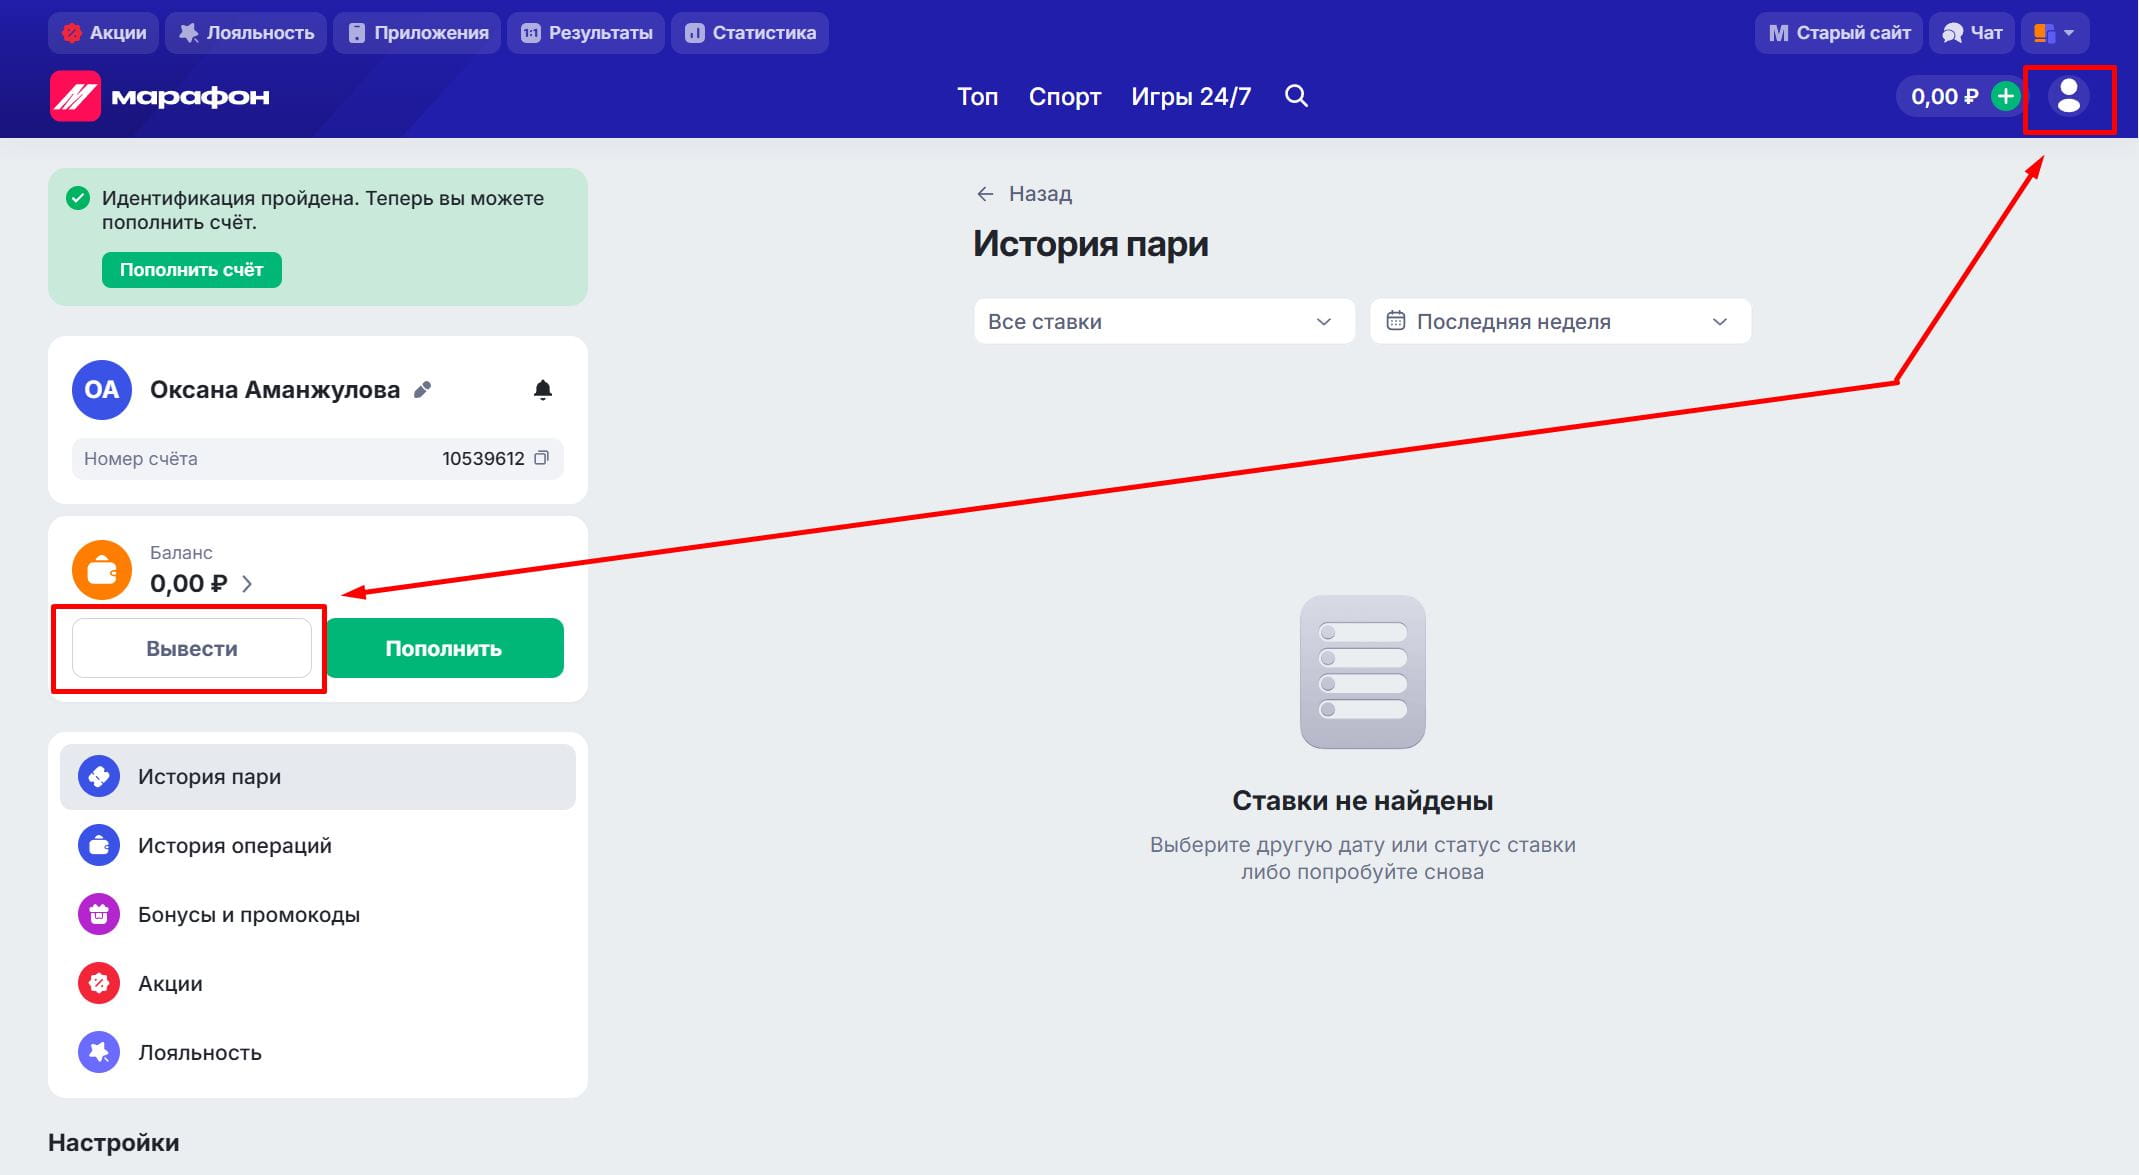Viewport: 2139px width, 1175px height.
Task: Select Бонусы и промокоды menu row
Action: pyautogui.click(x=318, y=915)
